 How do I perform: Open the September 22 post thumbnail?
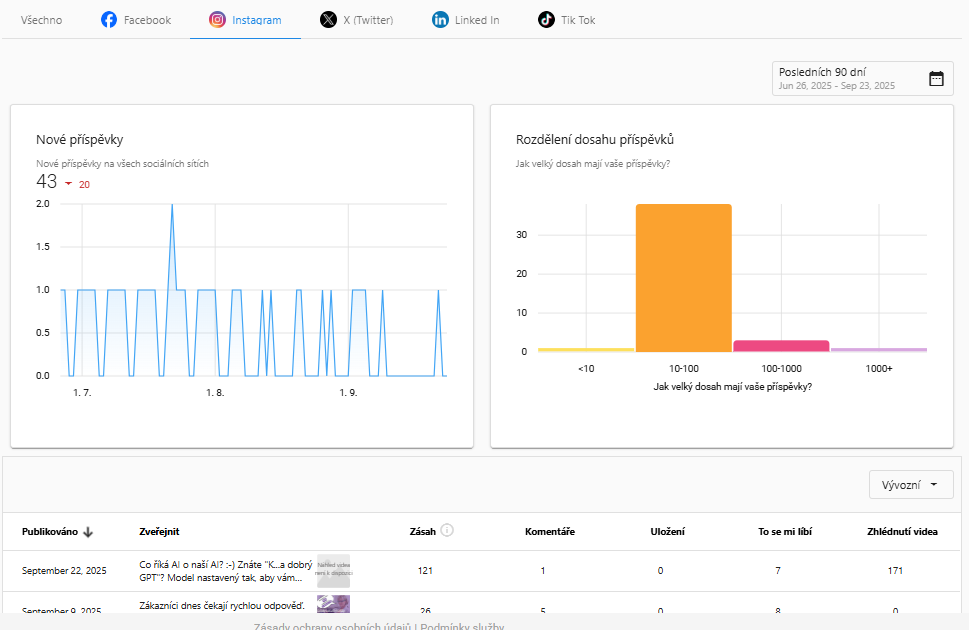coord(334,571)
